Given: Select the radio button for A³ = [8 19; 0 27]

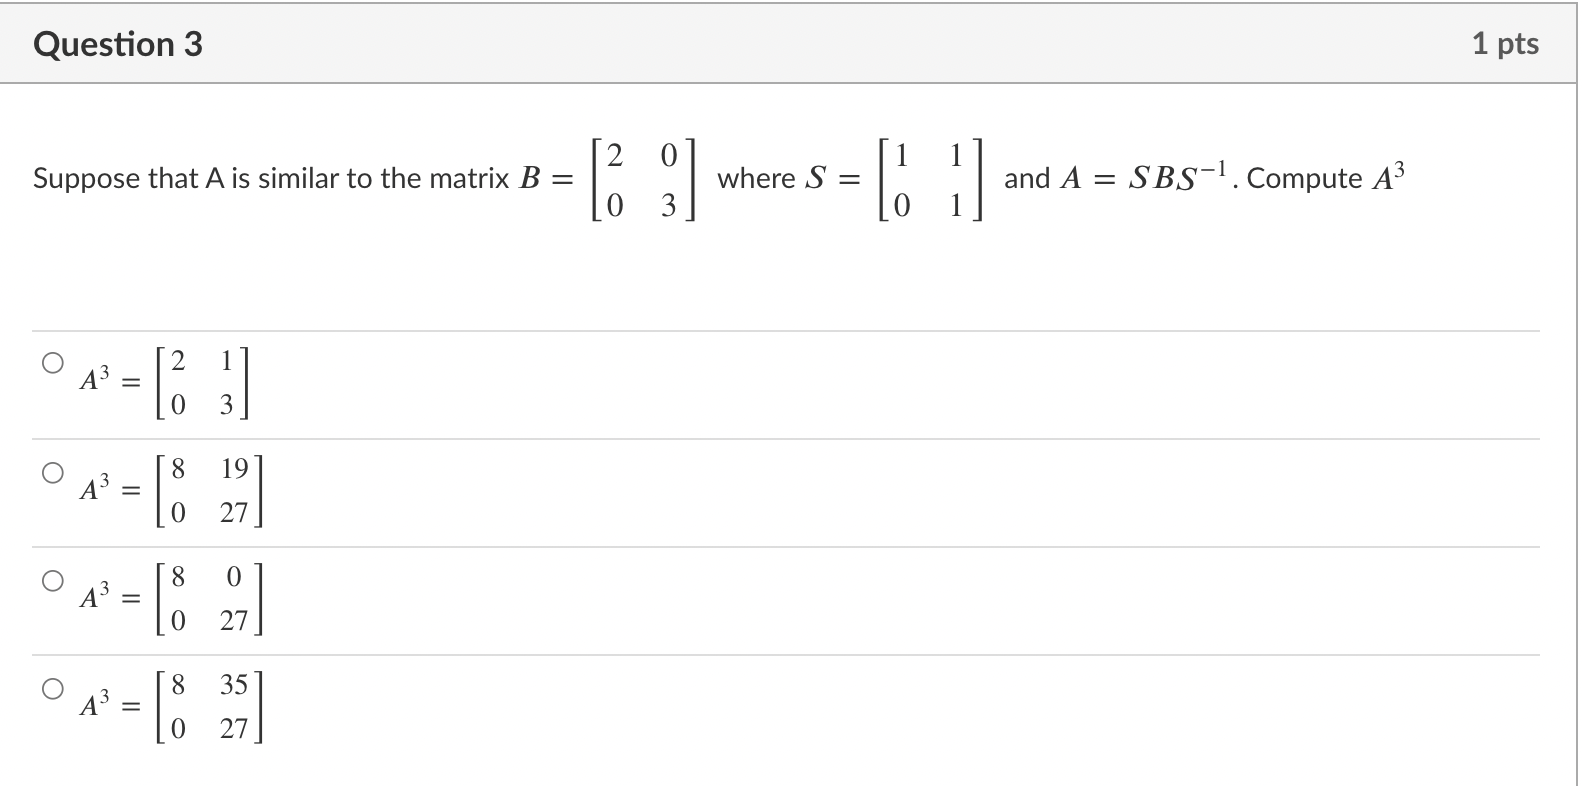Looking at the screenshot, I should pos(52,472).
